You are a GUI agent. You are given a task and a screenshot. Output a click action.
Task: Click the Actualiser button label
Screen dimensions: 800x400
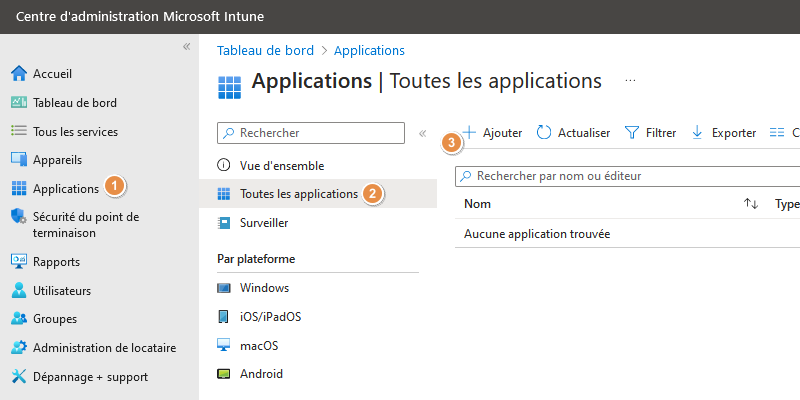click(x=584, y=133)
